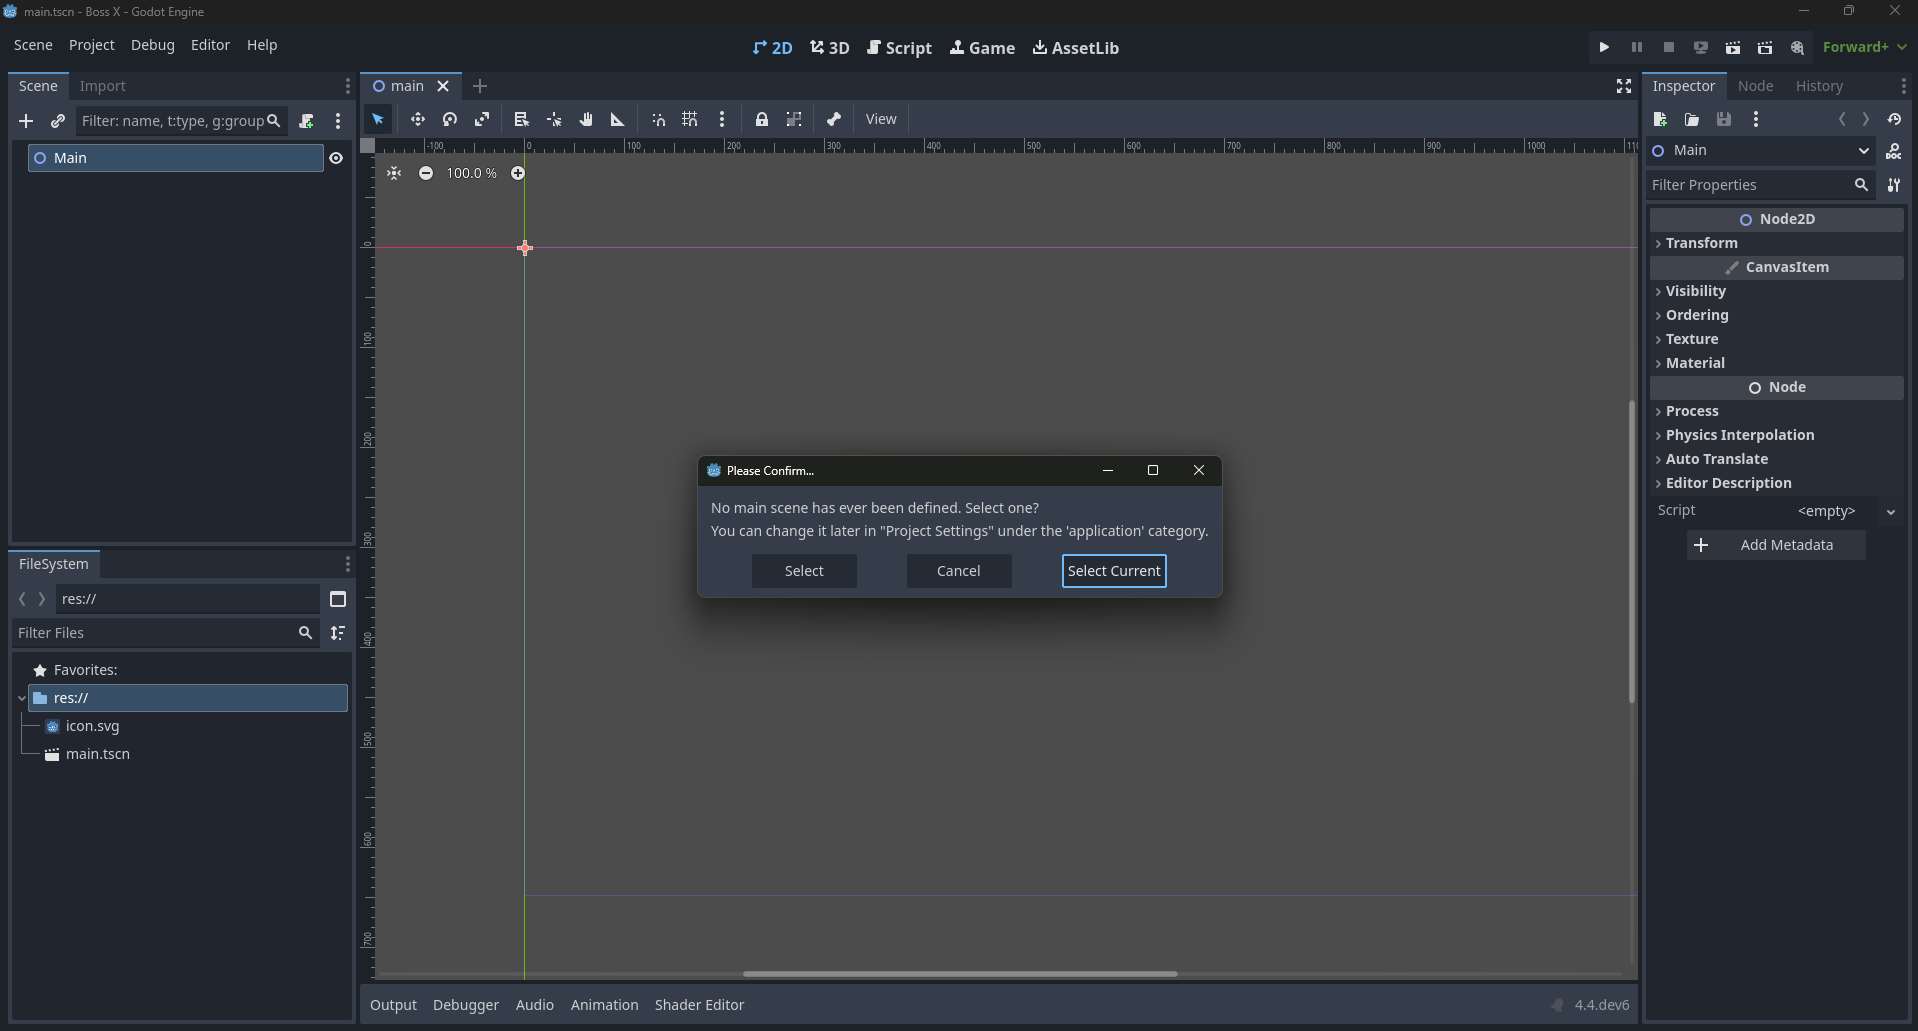This screenshot has height=1031, width=1918.
Task: Load a resource folder icon in Inspector
Action: coord(1692,119)
